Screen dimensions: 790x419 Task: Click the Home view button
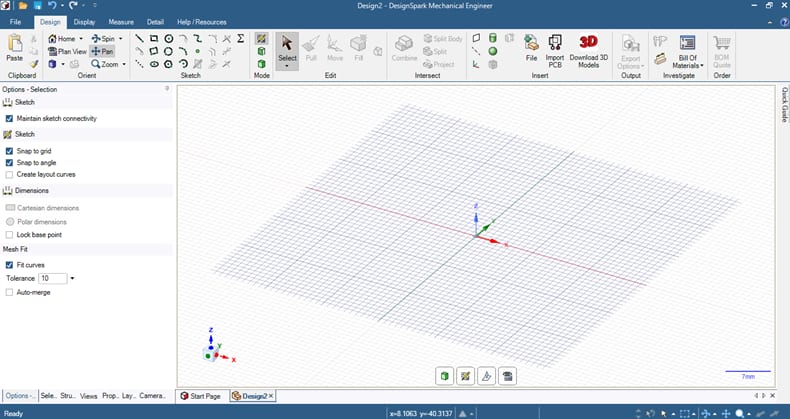[62, 39]
